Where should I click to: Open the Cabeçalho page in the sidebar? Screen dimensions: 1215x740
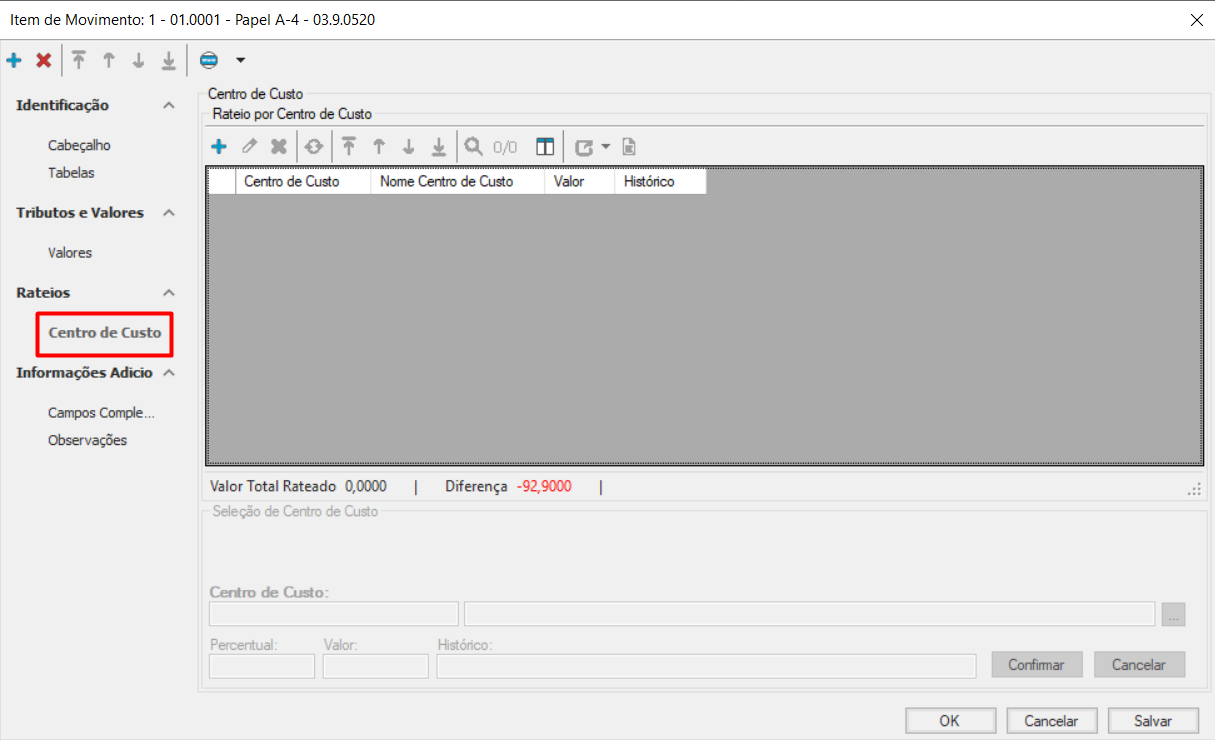tap(79, 145)
